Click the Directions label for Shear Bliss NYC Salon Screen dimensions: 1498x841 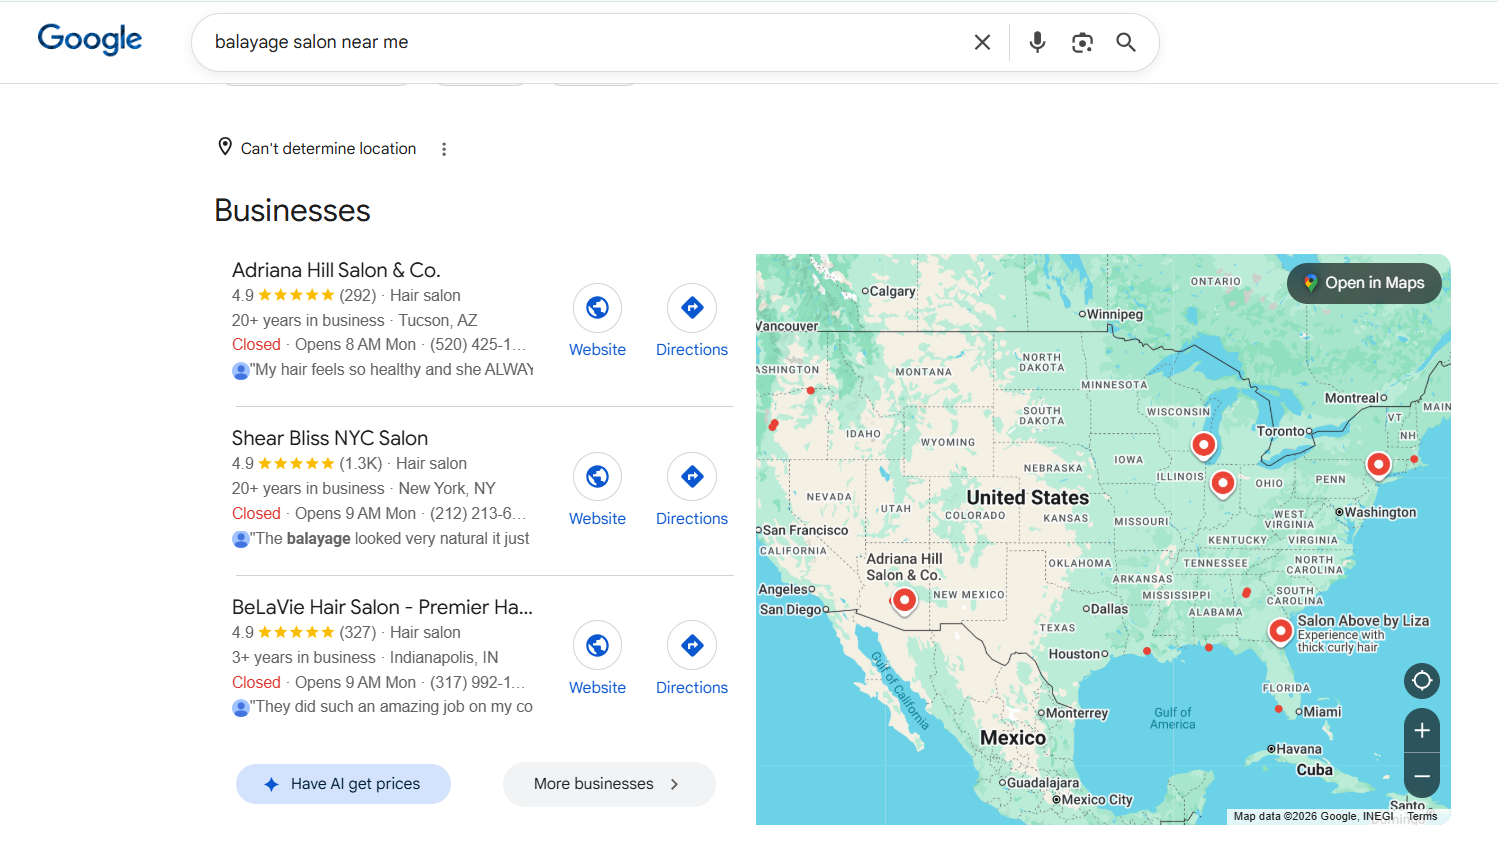click(x=692, y=519)
